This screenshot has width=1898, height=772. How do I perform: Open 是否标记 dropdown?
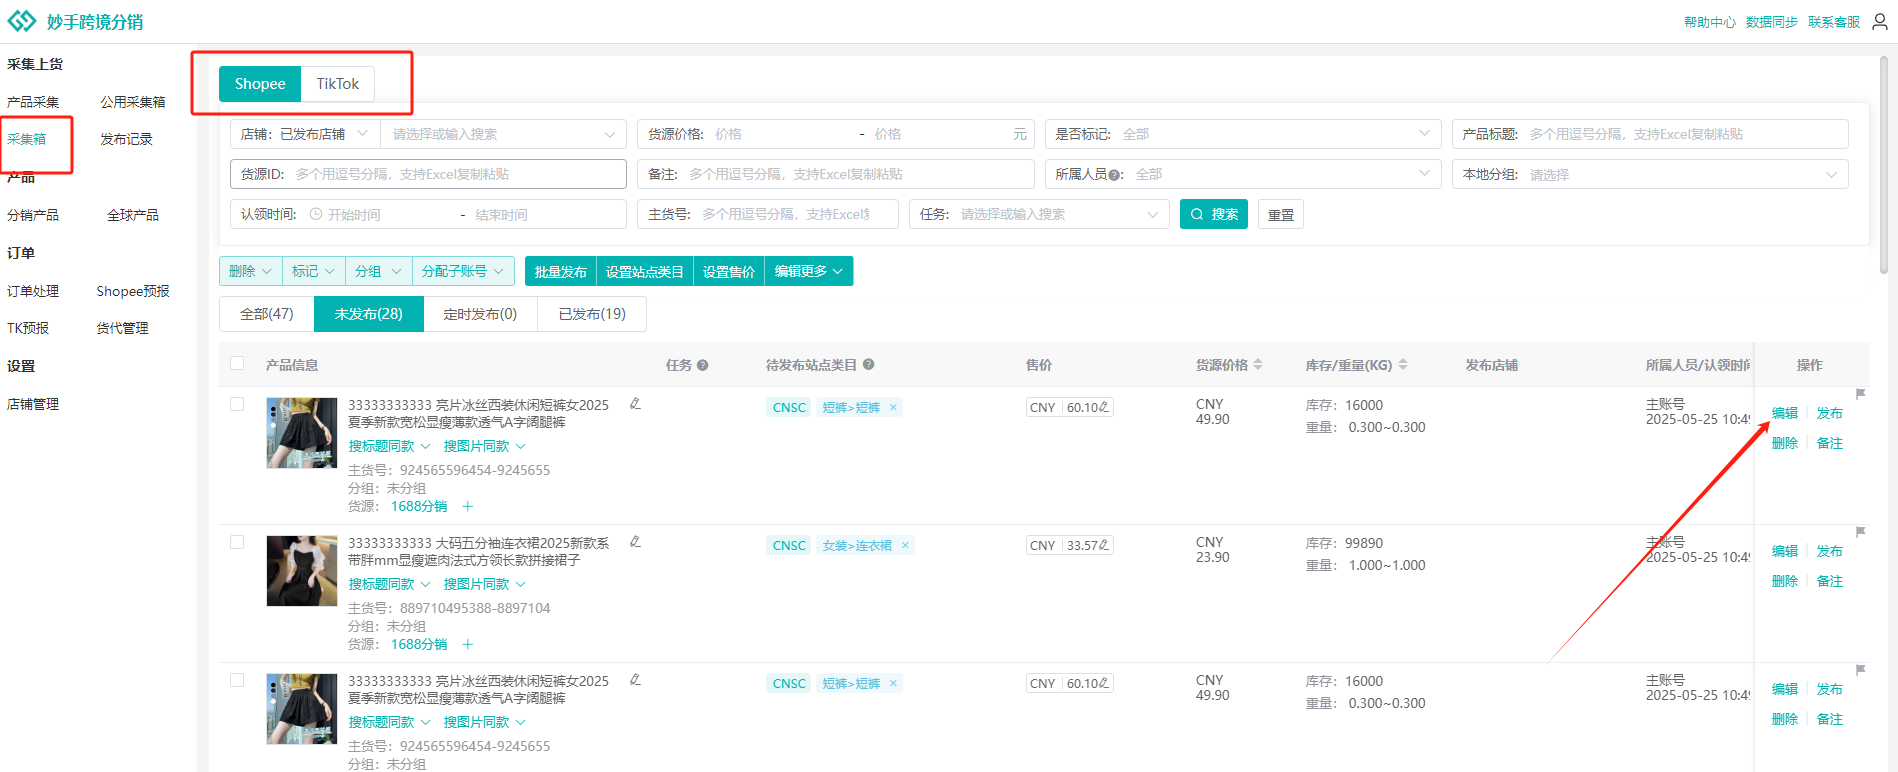(1242, 134)
